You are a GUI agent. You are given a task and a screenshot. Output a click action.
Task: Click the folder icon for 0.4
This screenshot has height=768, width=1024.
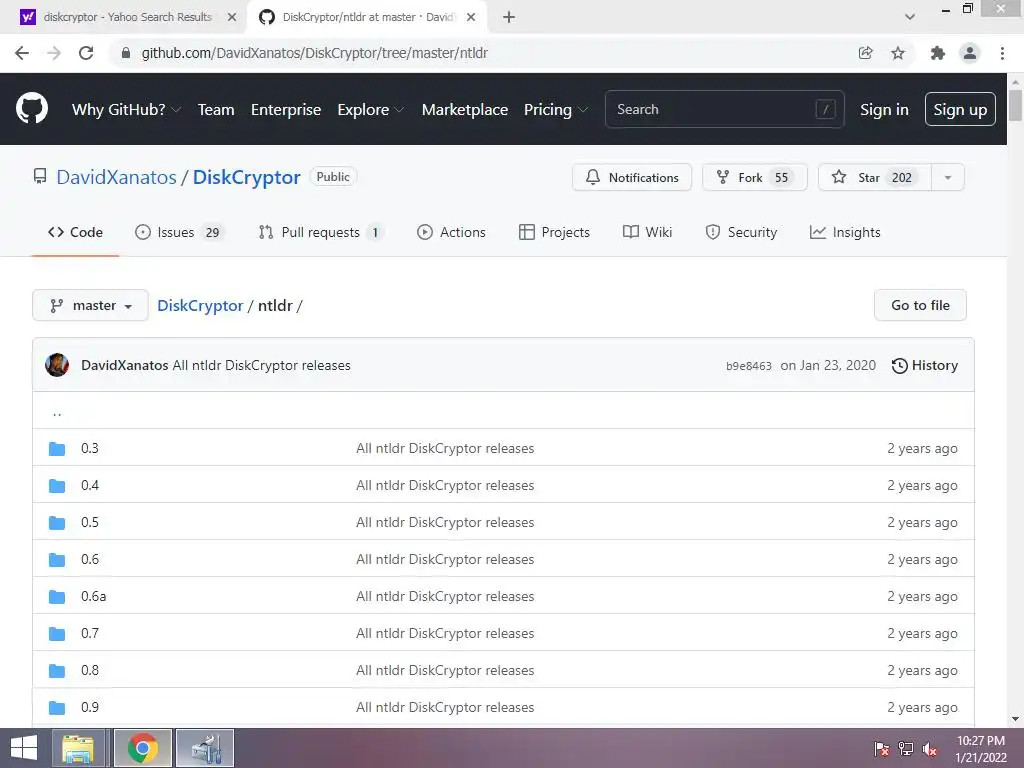tap(57, 485)
